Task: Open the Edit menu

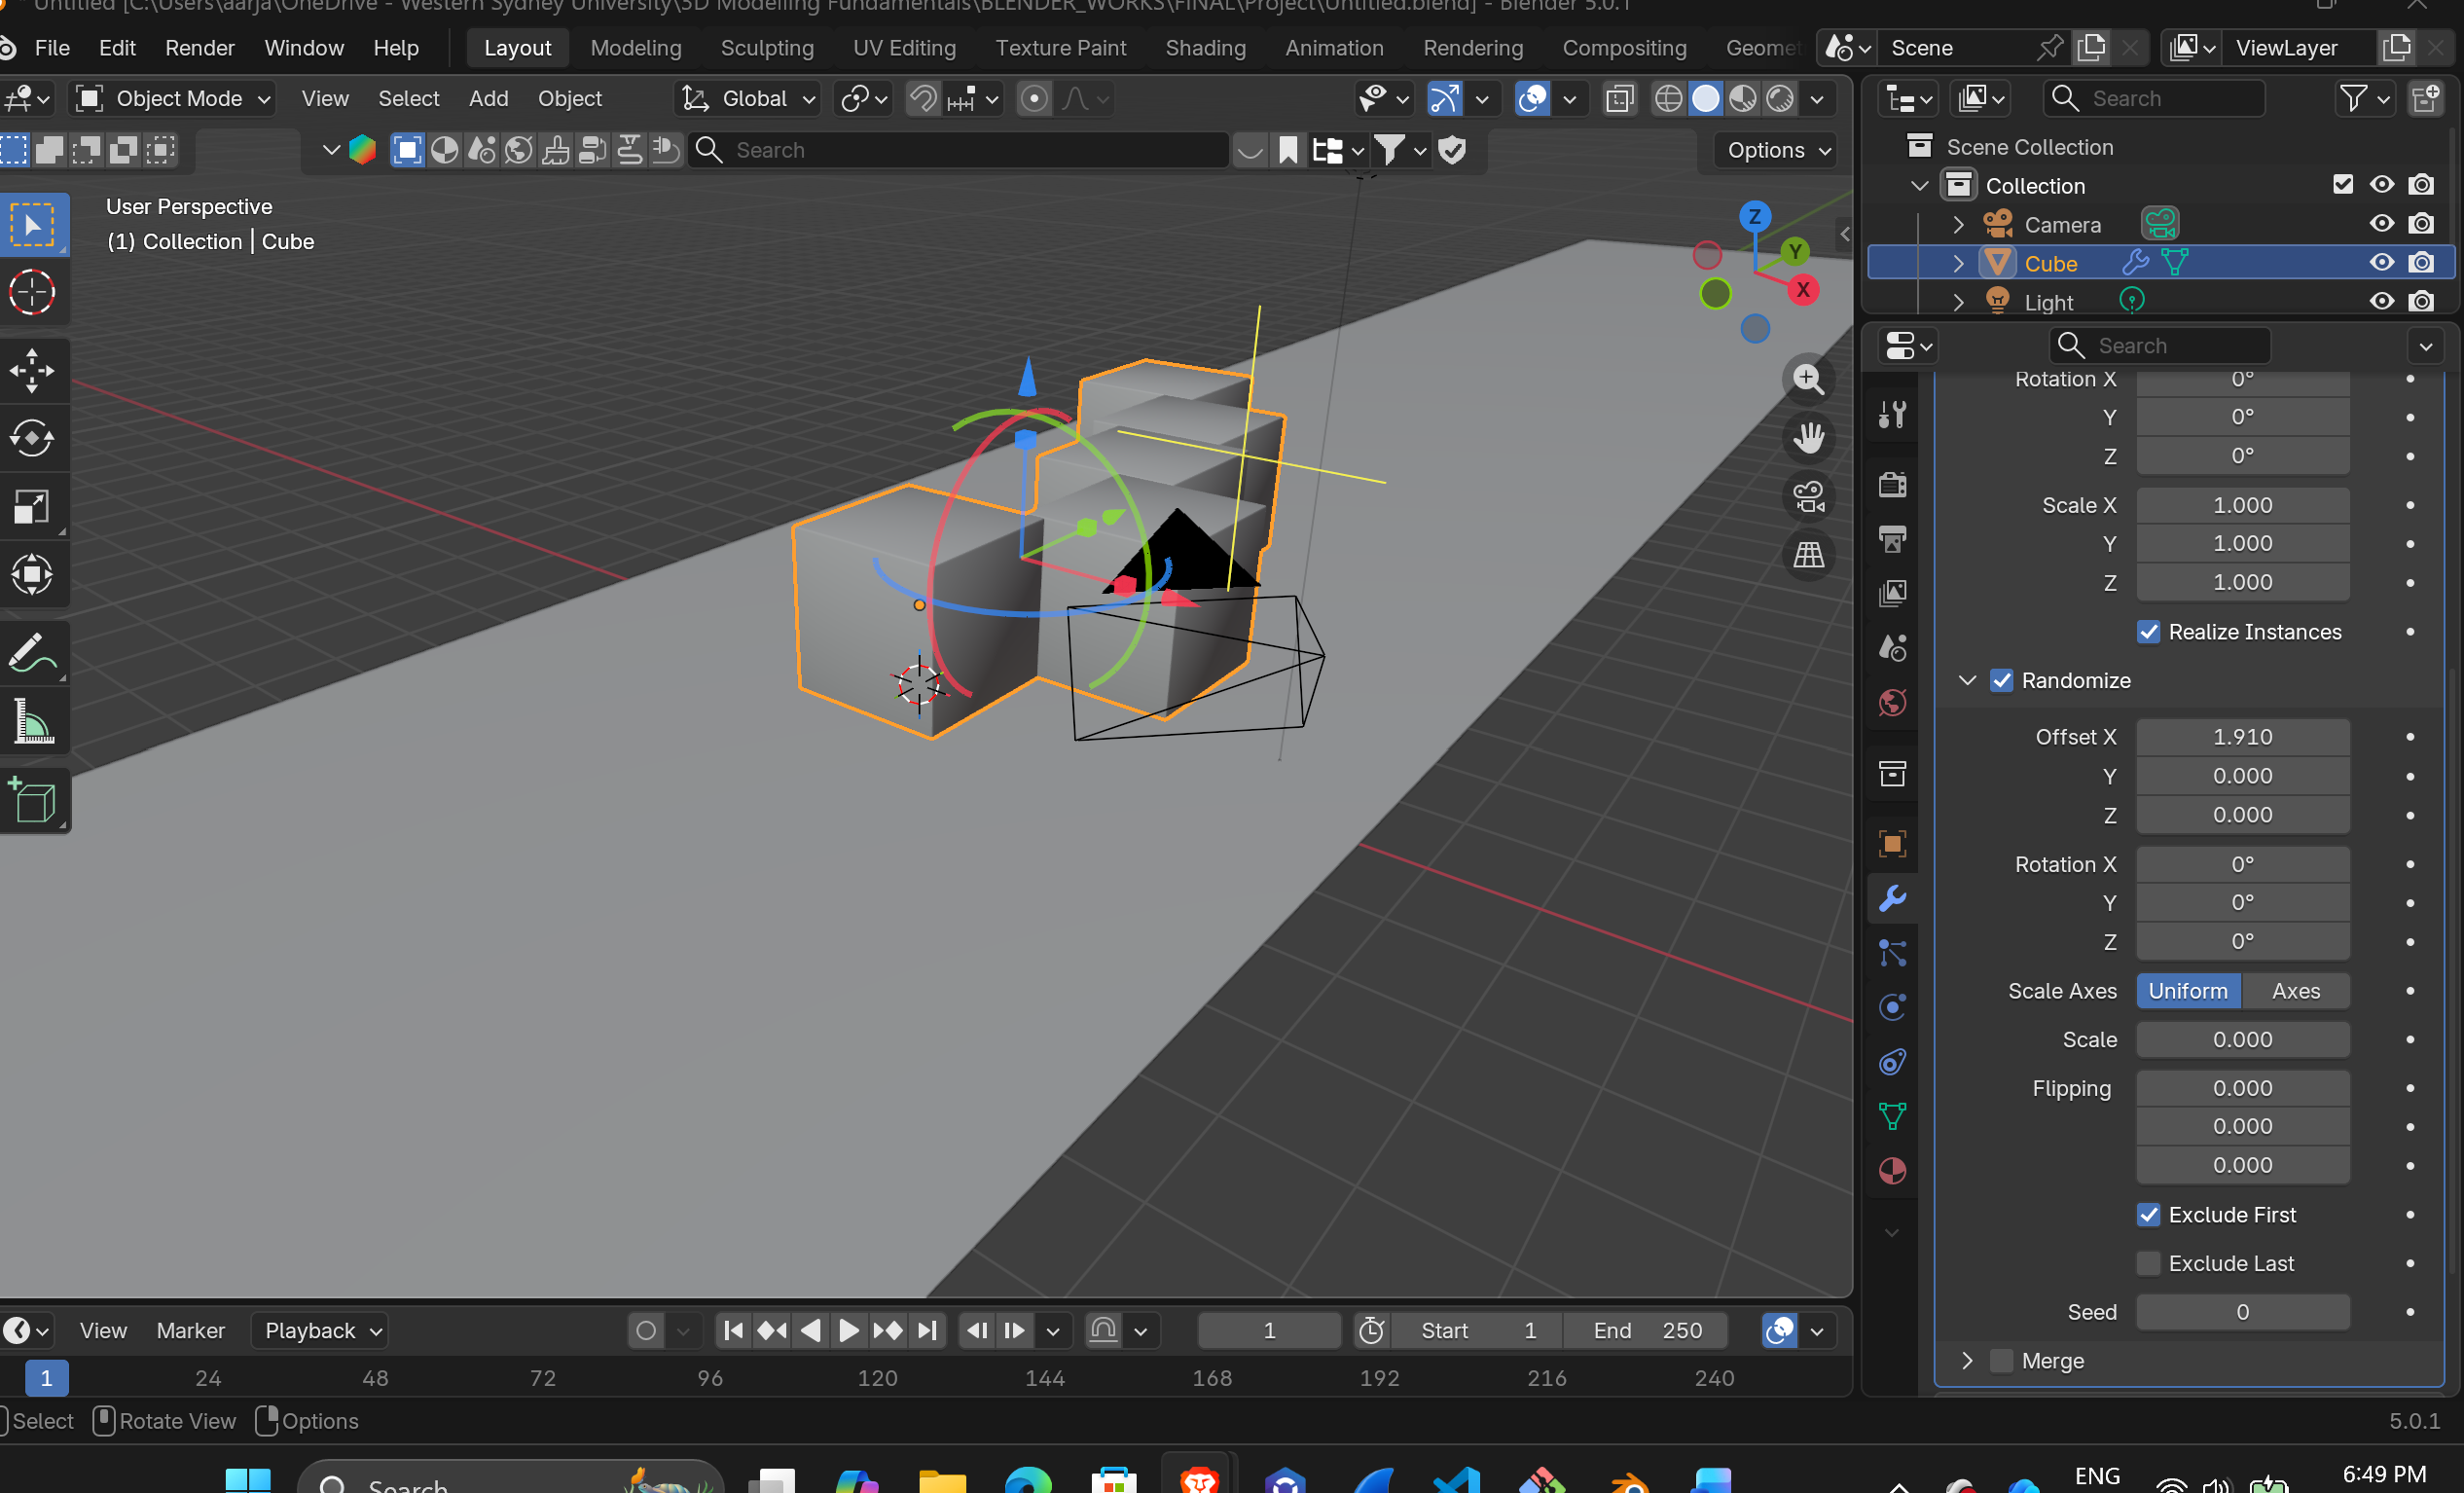Action: pos(117,47)
